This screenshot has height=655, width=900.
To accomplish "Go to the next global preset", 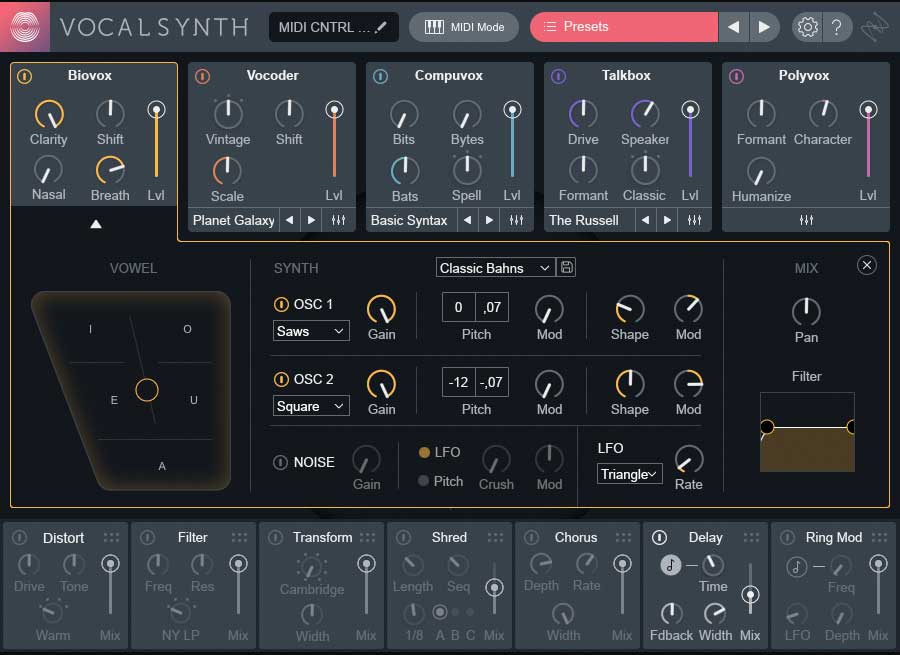I will pos(764,27).
